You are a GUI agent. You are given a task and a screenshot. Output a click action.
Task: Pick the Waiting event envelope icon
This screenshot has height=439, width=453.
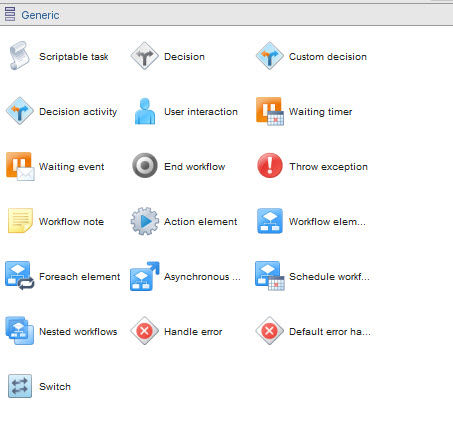tap(20, 166)
